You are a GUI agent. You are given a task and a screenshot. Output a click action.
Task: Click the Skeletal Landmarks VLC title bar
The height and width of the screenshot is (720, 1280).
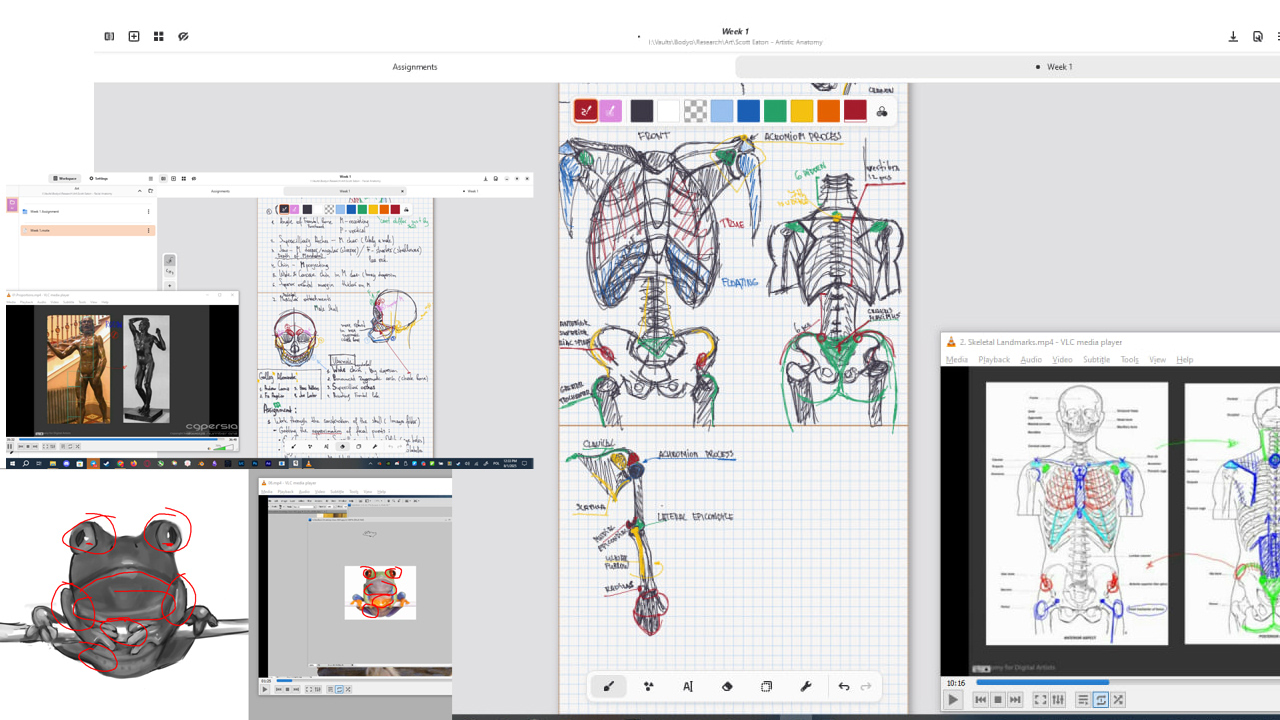point(1110,342)
